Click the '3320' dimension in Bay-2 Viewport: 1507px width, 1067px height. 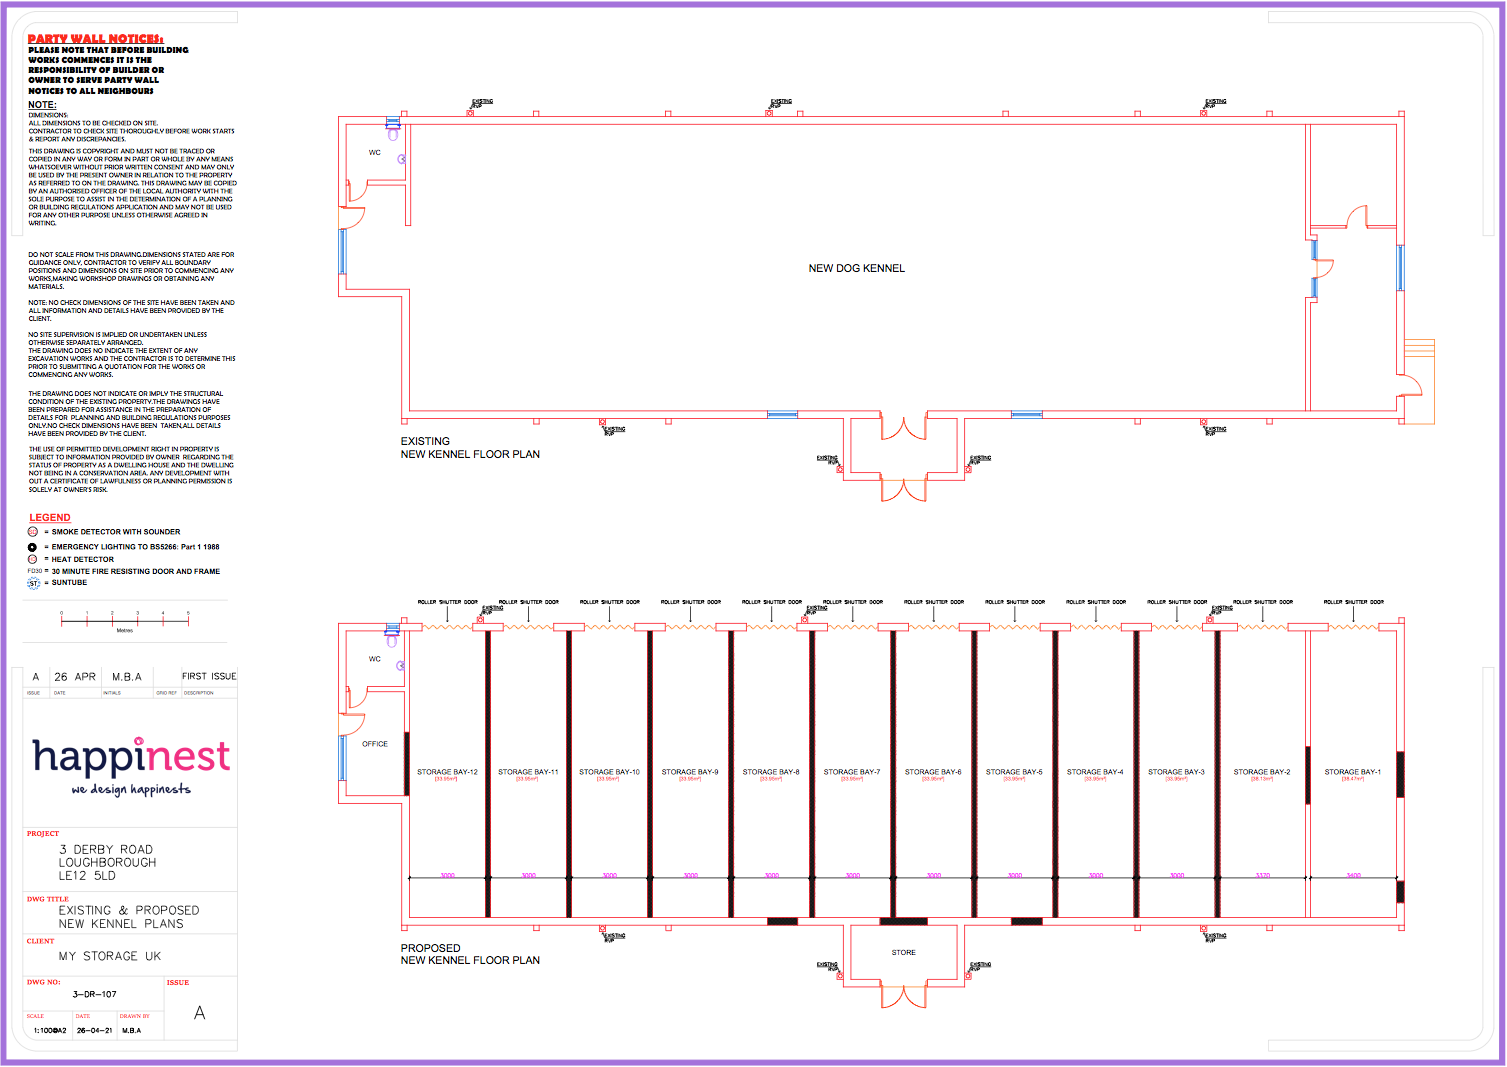pyautogui.click(x=1263, y=875)
